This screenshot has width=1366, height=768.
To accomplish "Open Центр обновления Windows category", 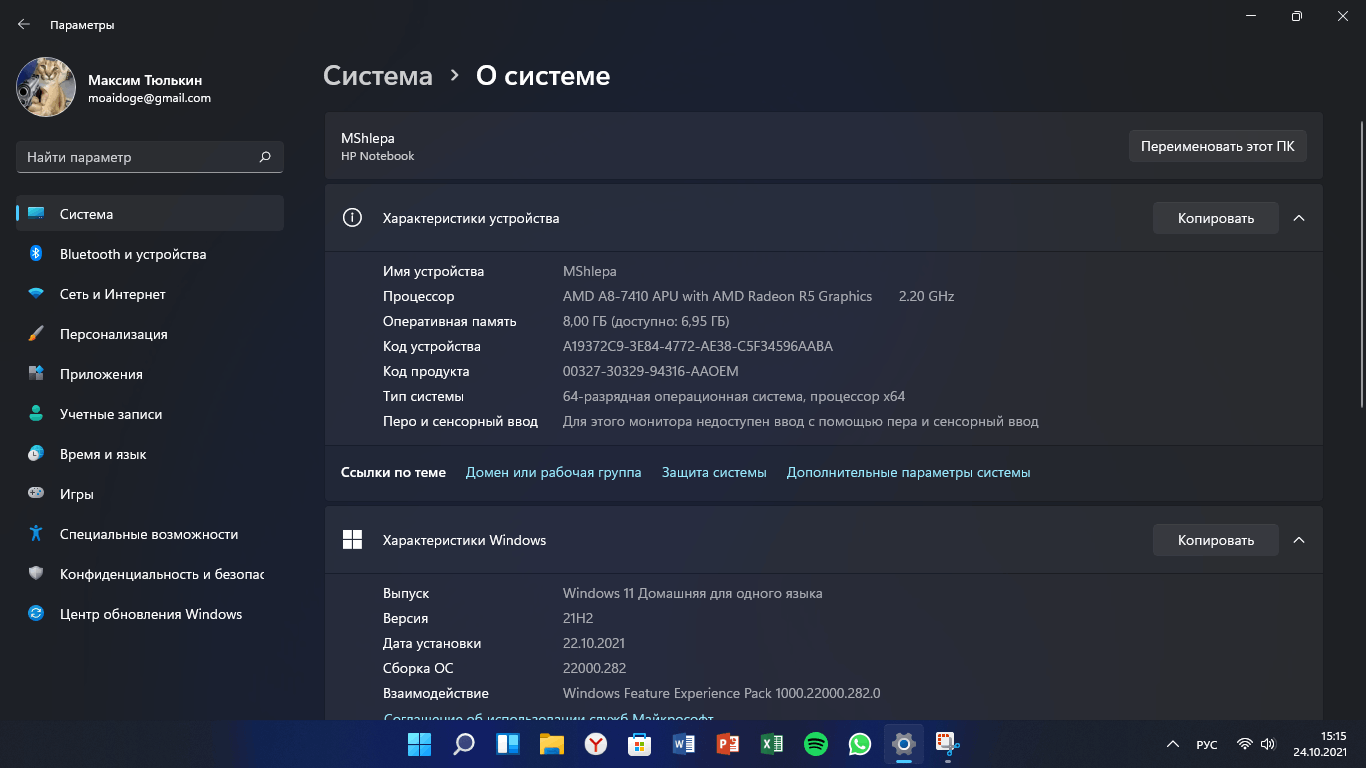I will coord(150,614).
